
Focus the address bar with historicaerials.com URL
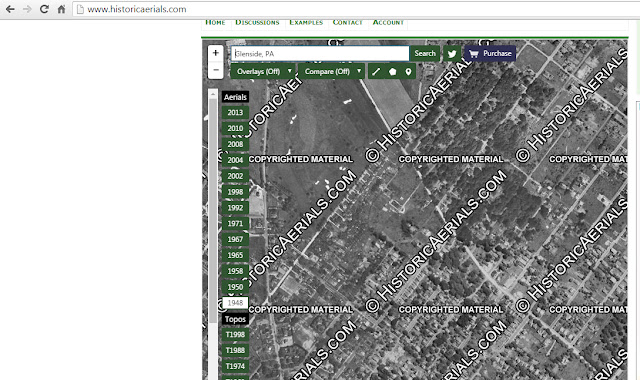tap(355, 9)
